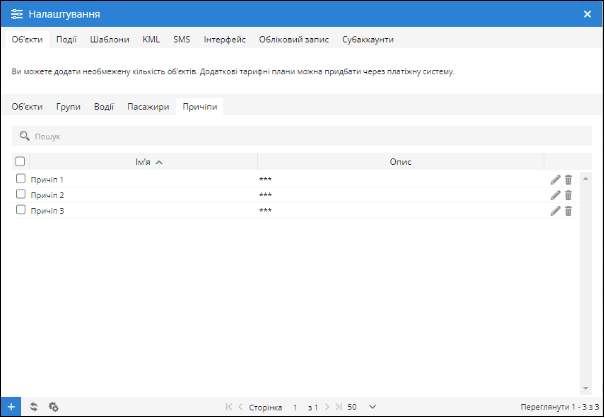This screenshot has height=418, width=605.
Task: Check the box for Причіп 1
Action: click(x=21, y=178)
